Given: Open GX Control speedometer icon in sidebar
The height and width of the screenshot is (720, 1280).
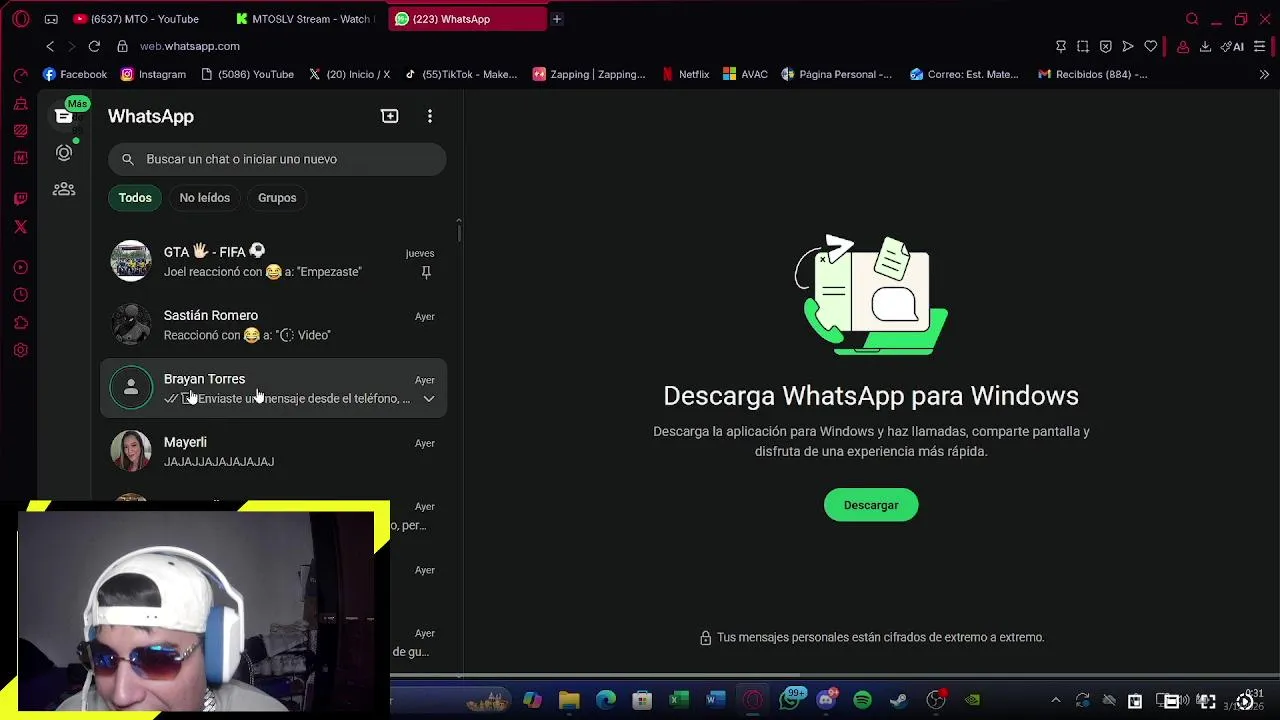Looking at the screenshot, I should (21, 75).
